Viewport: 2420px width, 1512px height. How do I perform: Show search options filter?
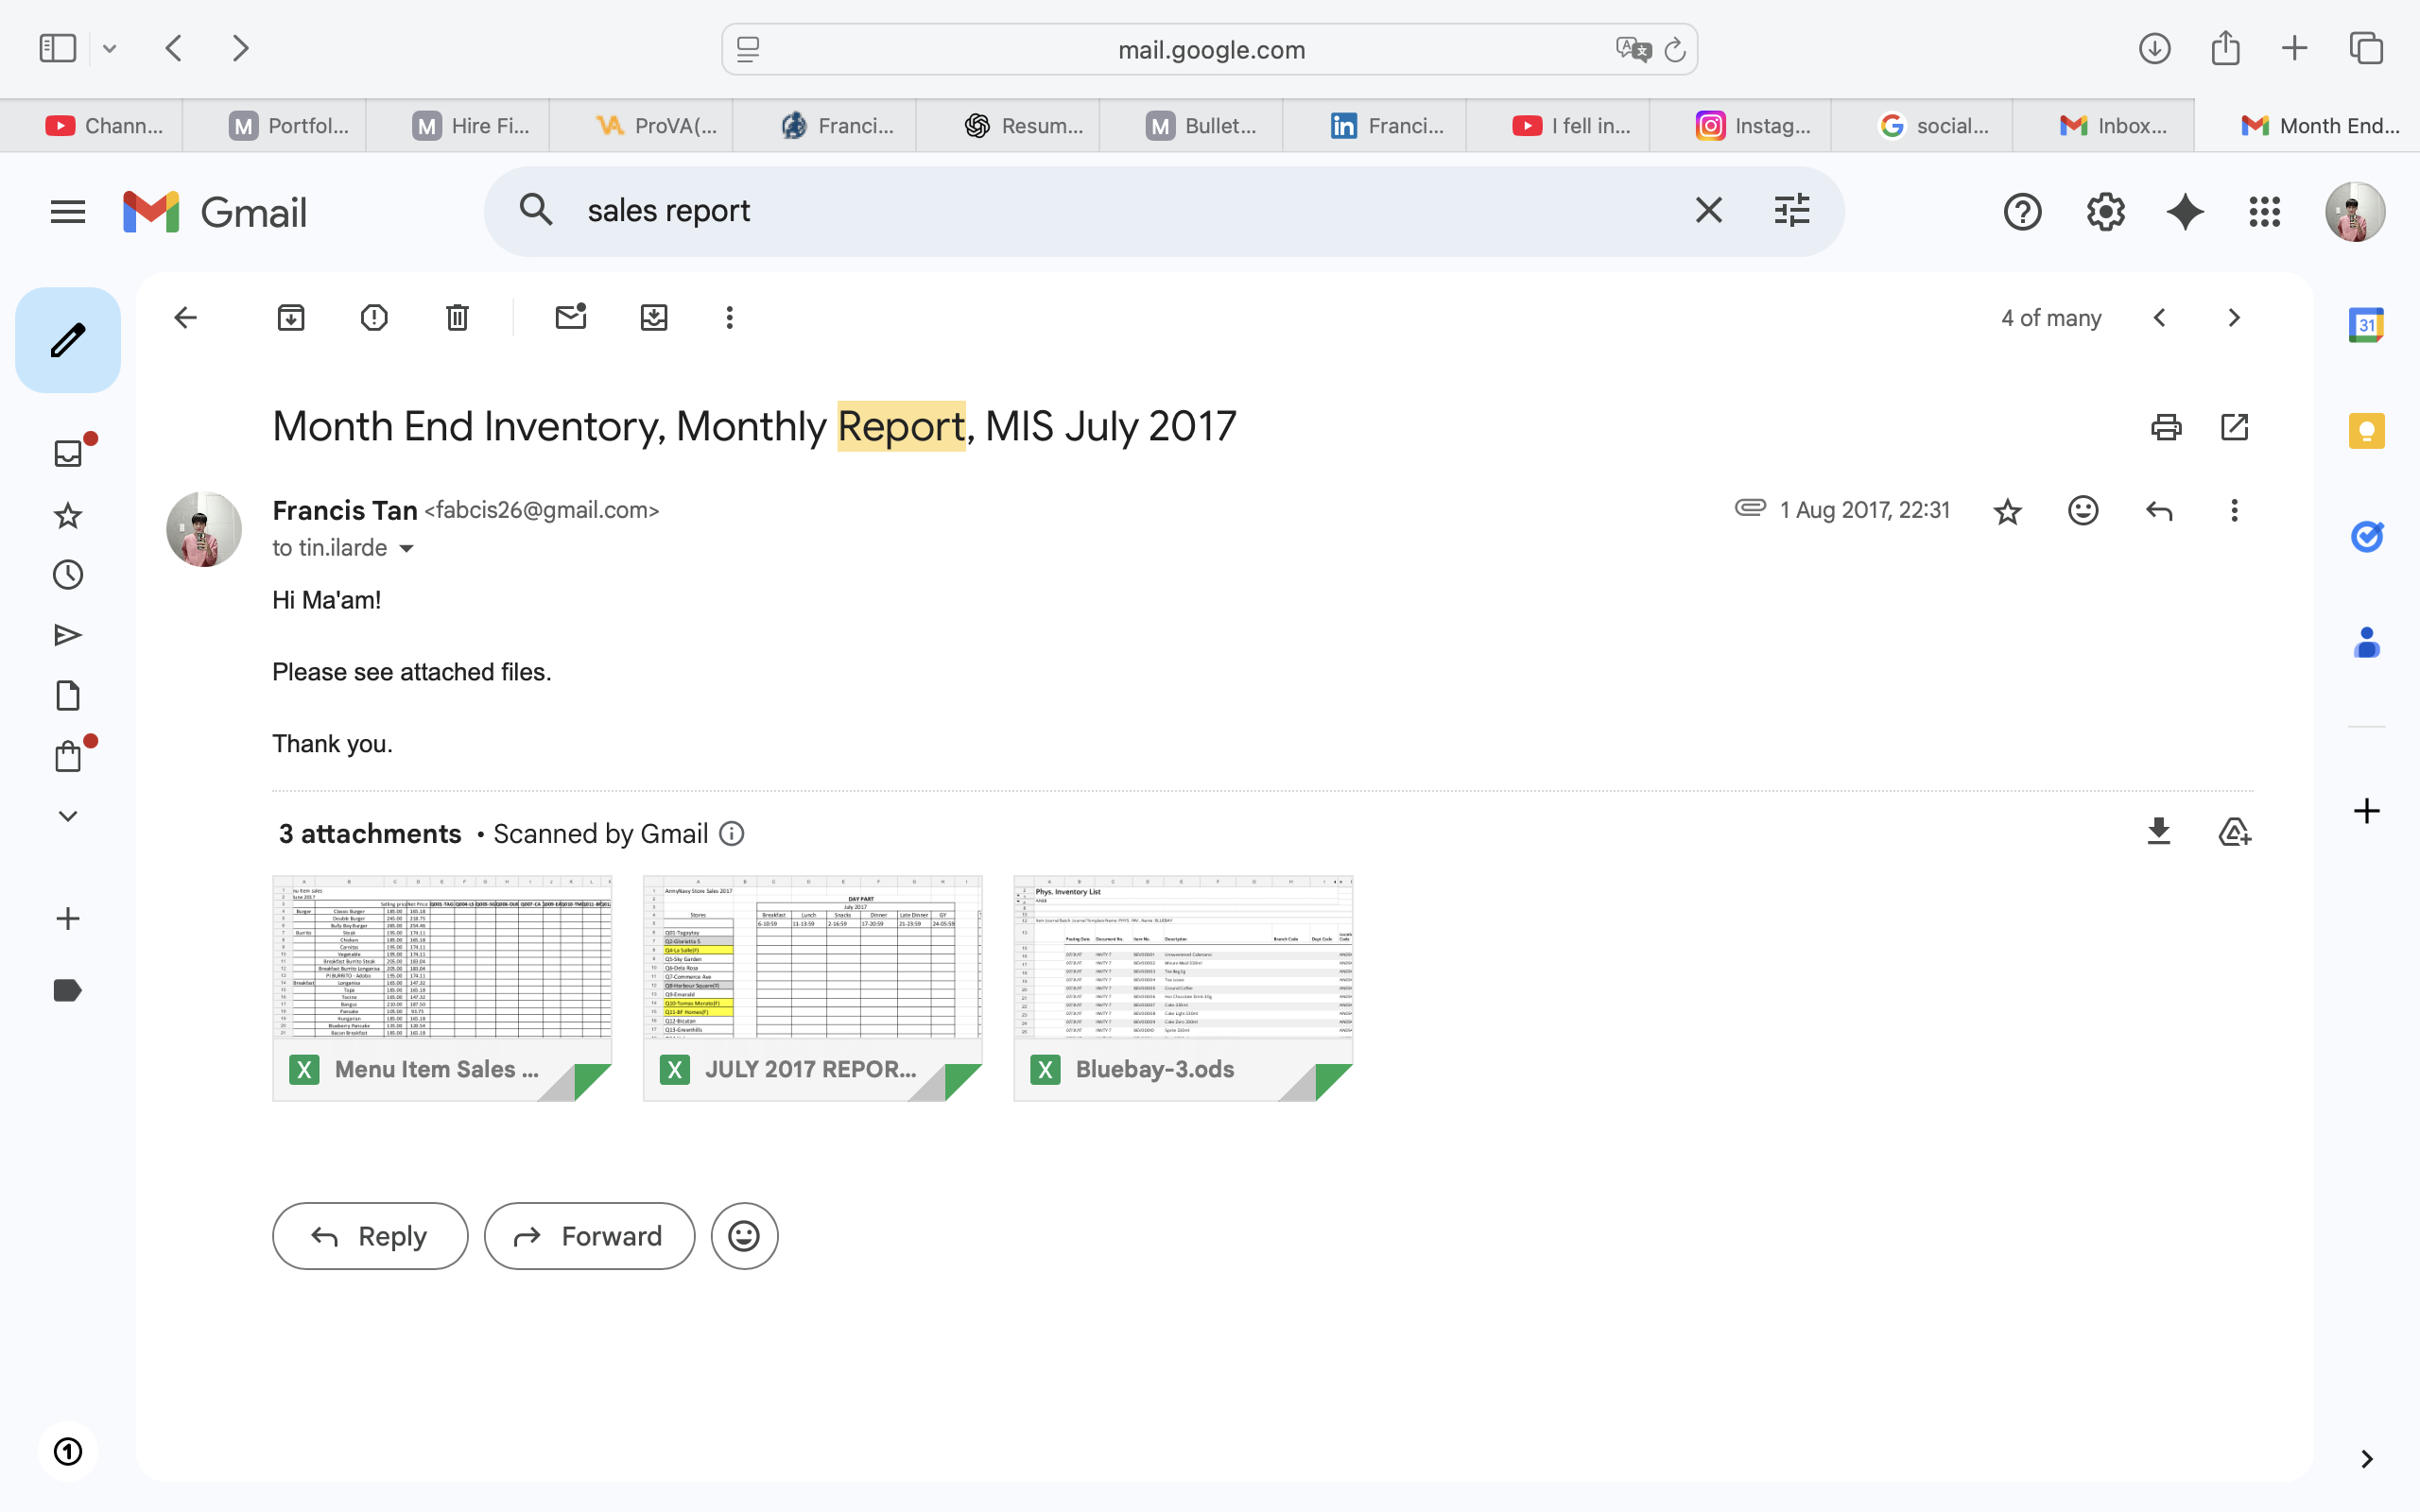coord(1791,211)
